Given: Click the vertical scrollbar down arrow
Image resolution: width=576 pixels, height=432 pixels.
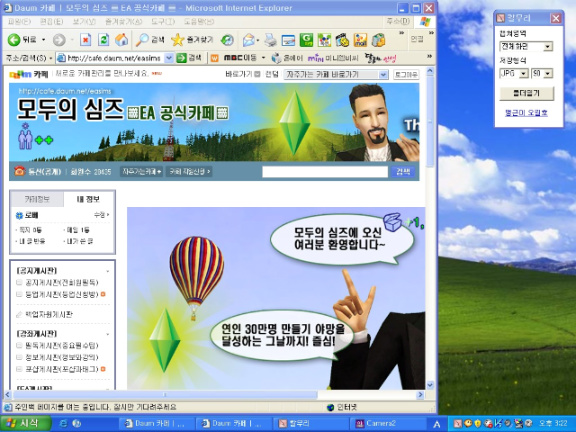Looking at the screenshot, I should click(430, 385).
